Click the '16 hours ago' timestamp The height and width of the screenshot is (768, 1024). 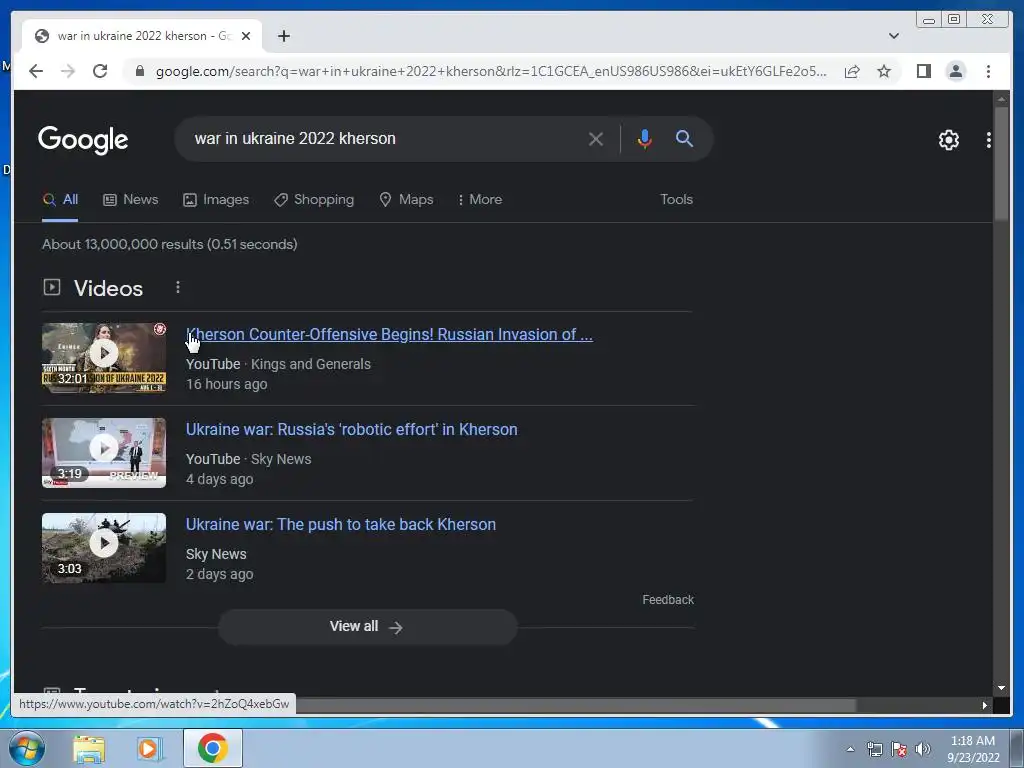pos(227,384)
